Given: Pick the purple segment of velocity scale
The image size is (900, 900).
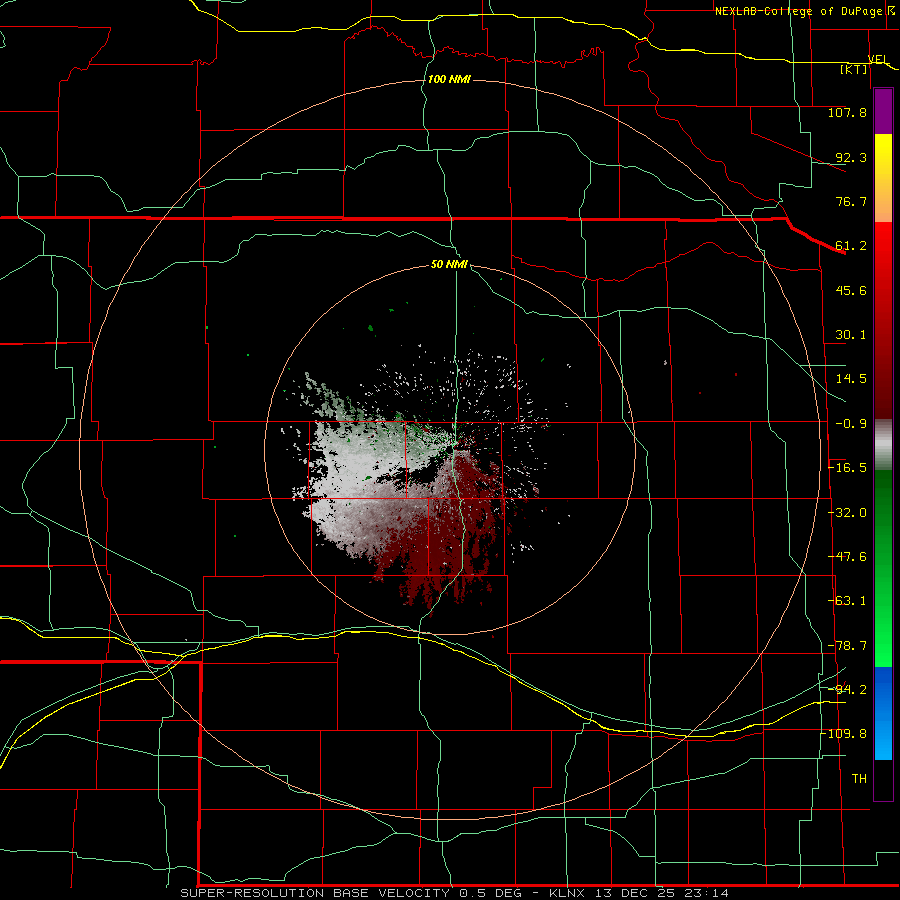Looking at the screenshot, I should [x=883, y=111].
